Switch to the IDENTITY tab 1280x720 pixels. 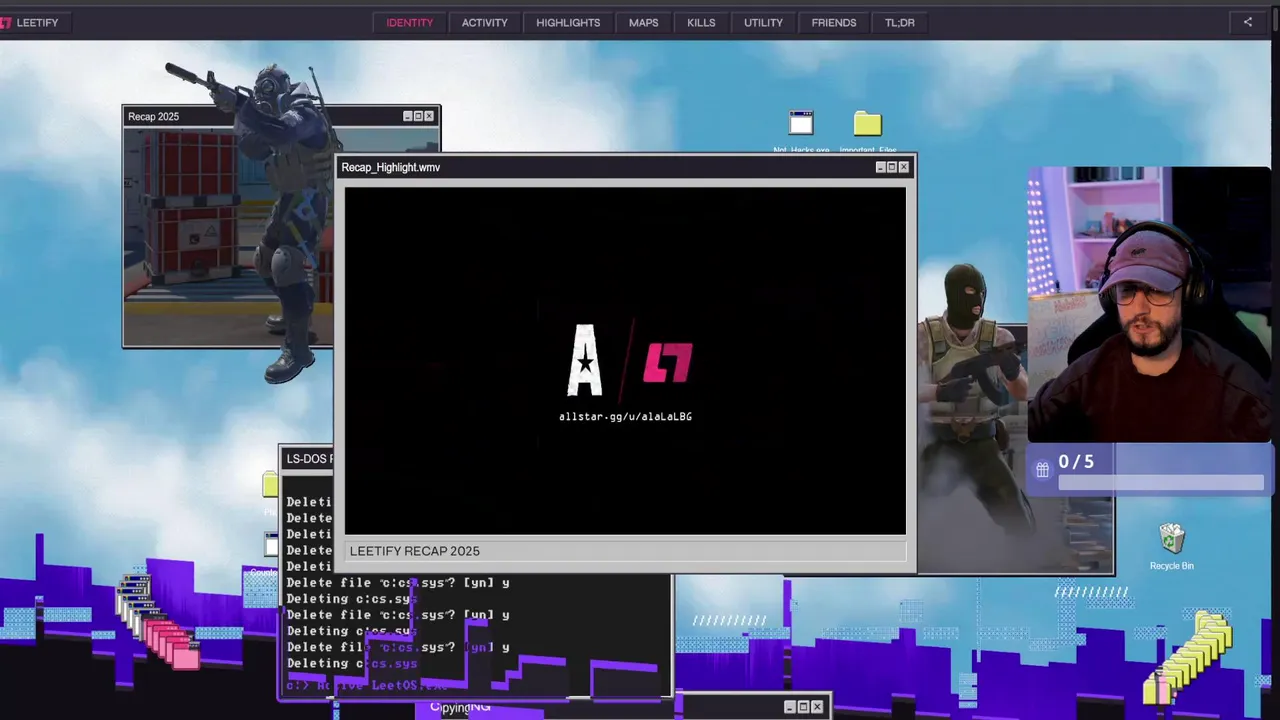tap(410, 22)
